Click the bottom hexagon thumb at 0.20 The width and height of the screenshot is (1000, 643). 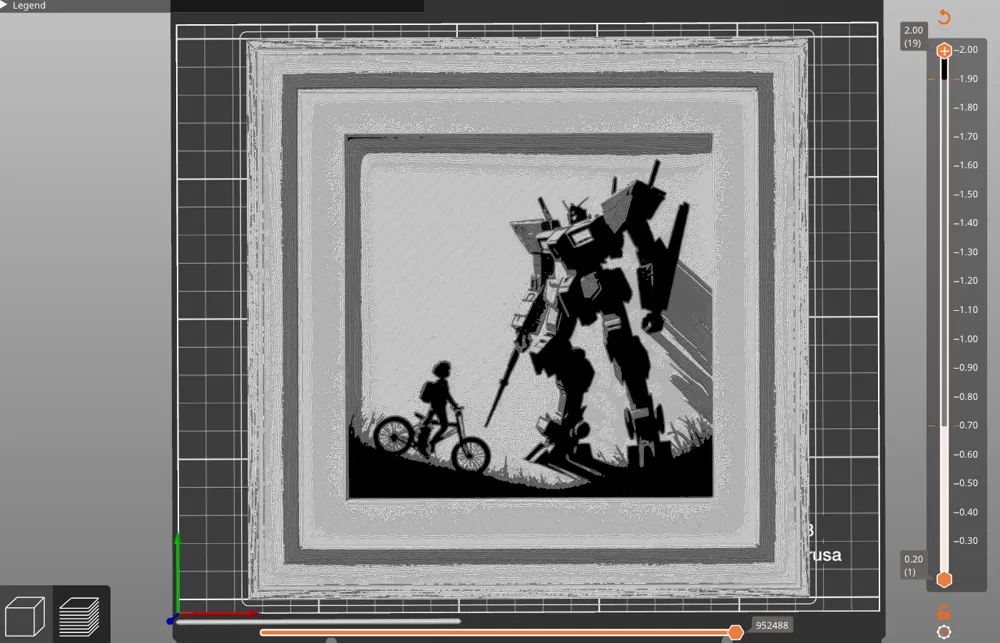click(945, 579)
